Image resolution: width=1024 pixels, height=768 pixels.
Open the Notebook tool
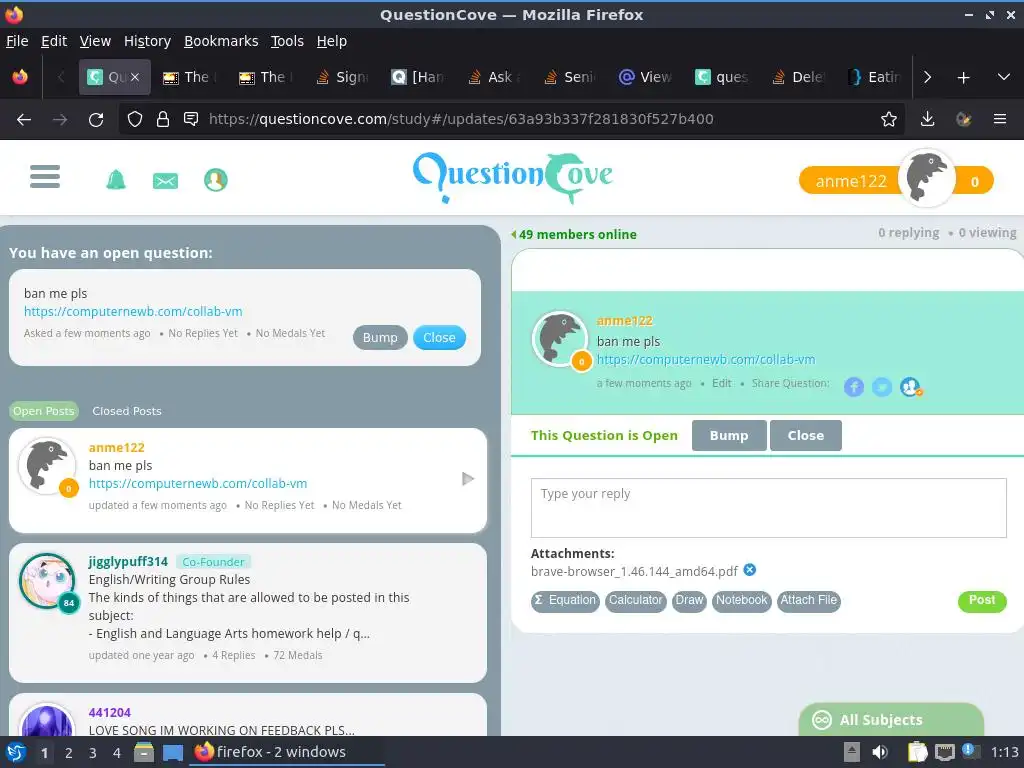(x=741, y=600)
